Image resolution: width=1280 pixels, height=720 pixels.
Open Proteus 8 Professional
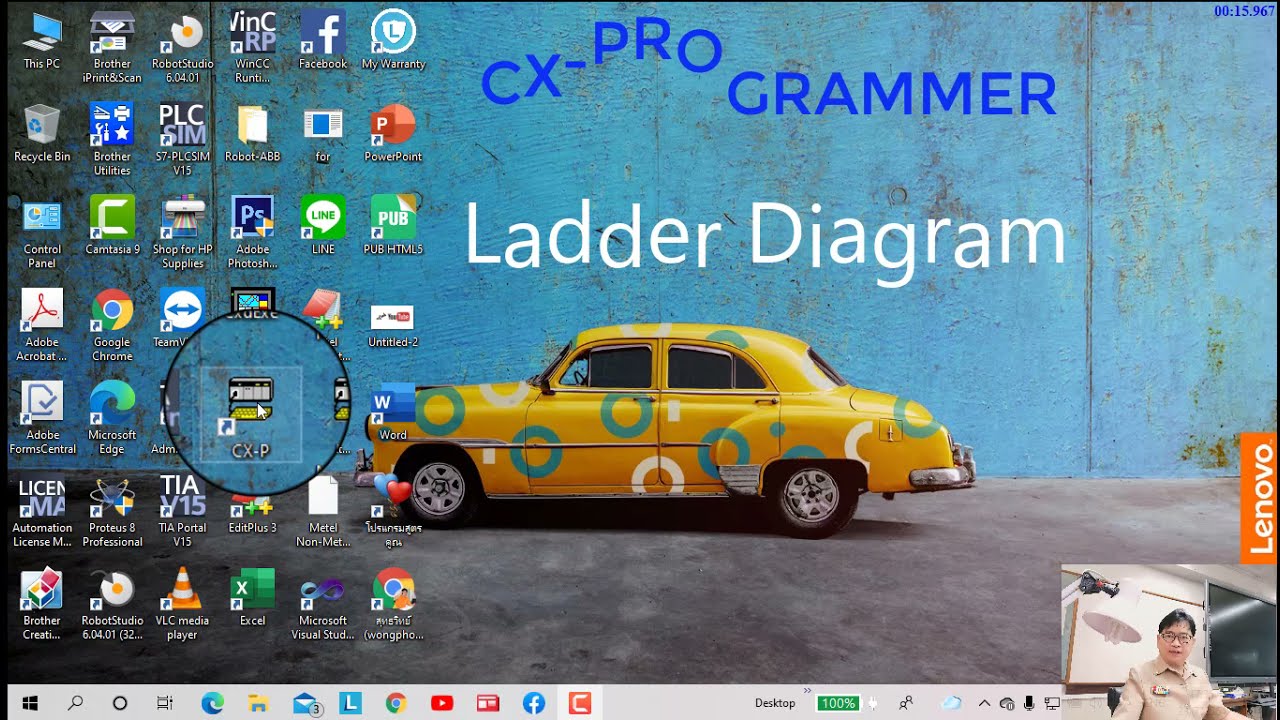click(x=112, y=511)
